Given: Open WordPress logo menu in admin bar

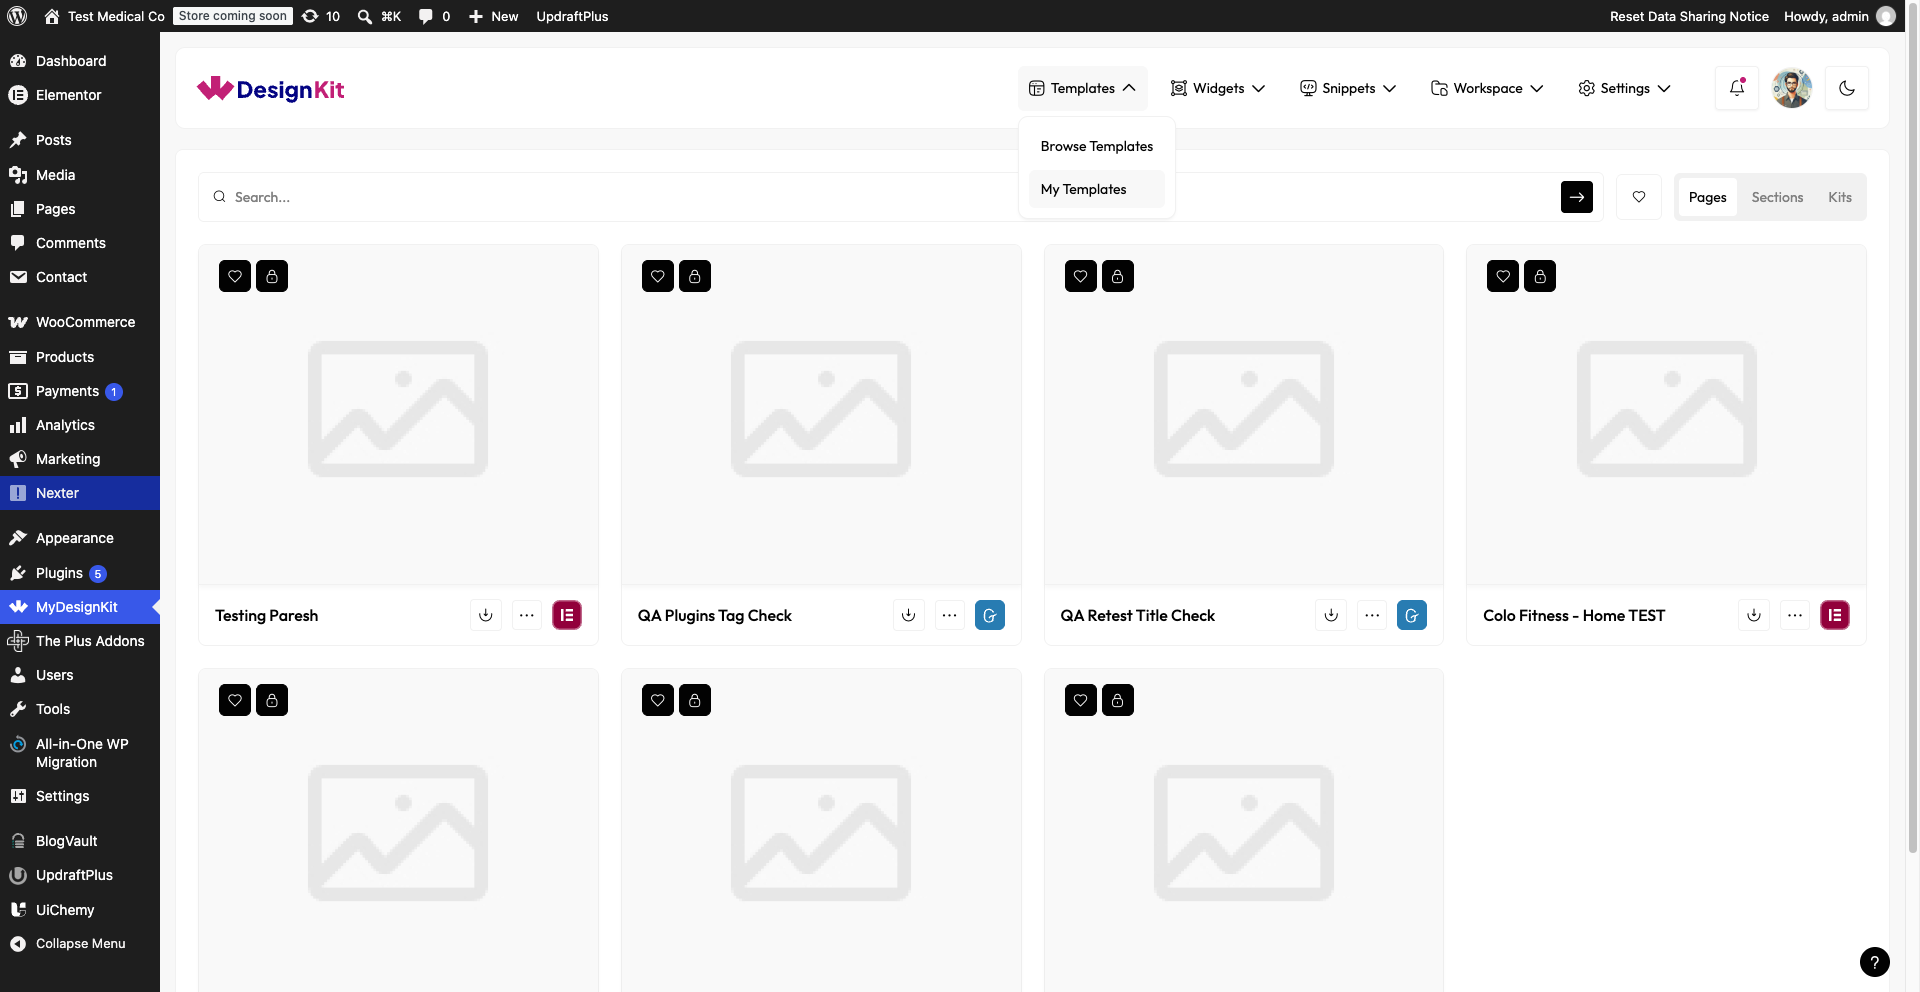Looking at the screenshot, I should click(17, 16).
